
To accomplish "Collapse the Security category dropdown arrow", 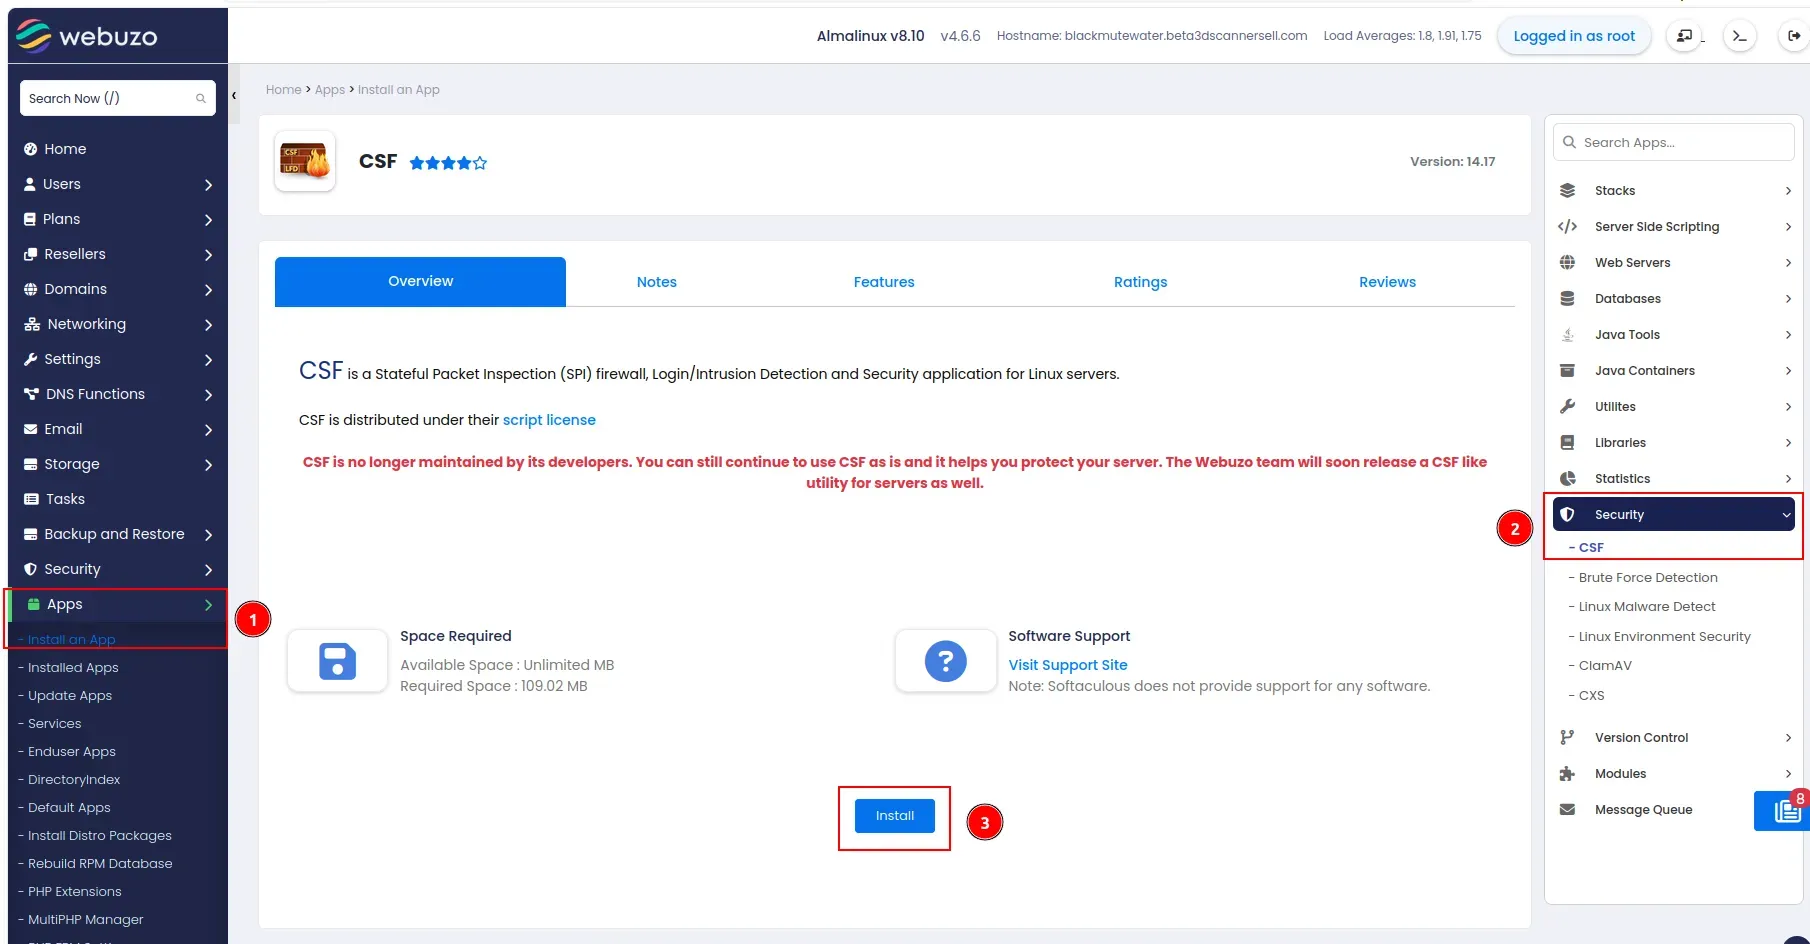I will coord(1786,515).
